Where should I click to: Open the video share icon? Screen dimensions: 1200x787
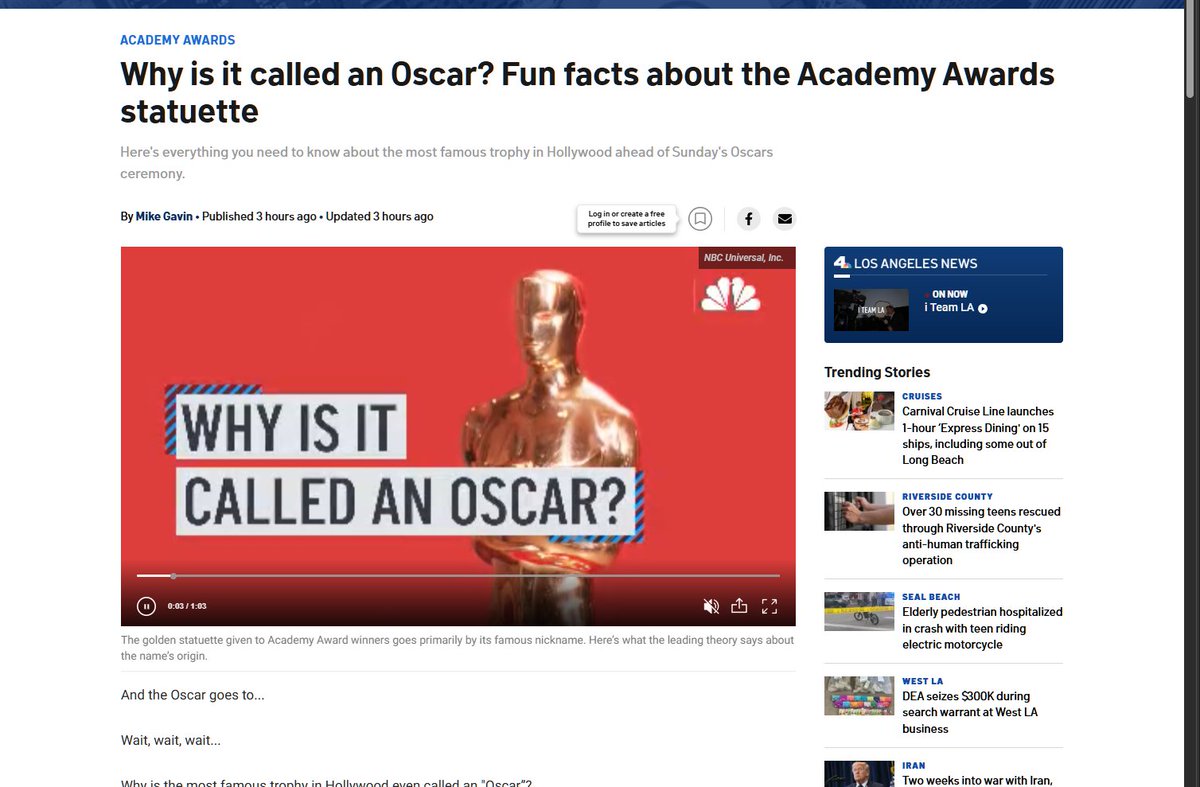740,606
